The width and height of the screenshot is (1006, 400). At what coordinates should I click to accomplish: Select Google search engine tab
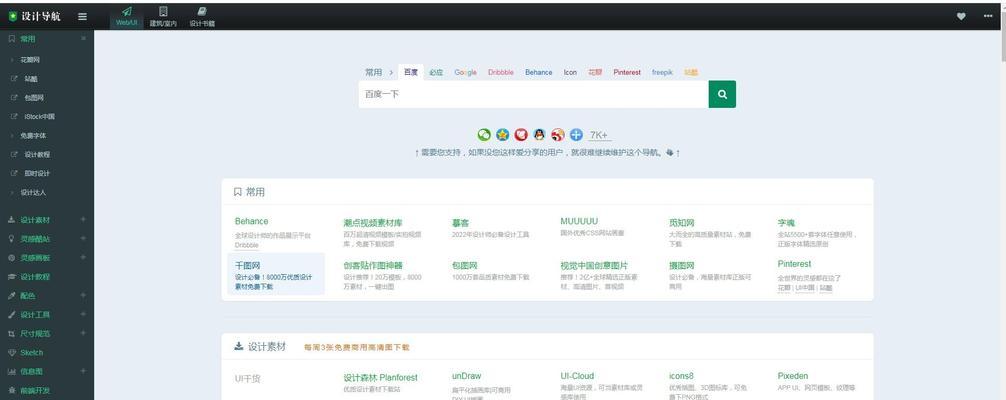465,73
